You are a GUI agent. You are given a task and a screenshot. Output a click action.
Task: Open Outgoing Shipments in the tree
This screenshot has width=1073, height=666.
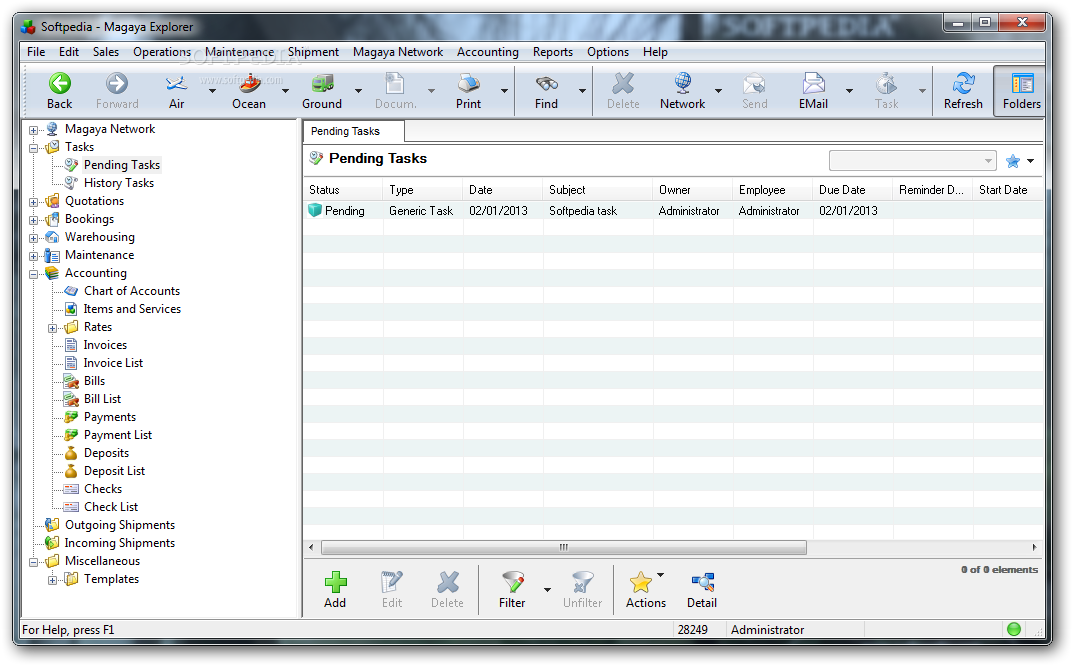pos(120,525)
